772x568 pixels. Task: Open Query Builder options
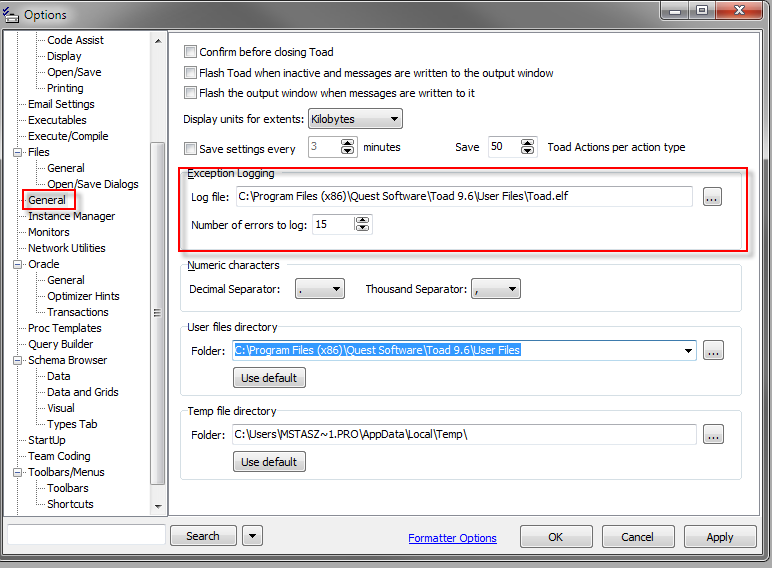pyautogui.click(x=61, y=344)
